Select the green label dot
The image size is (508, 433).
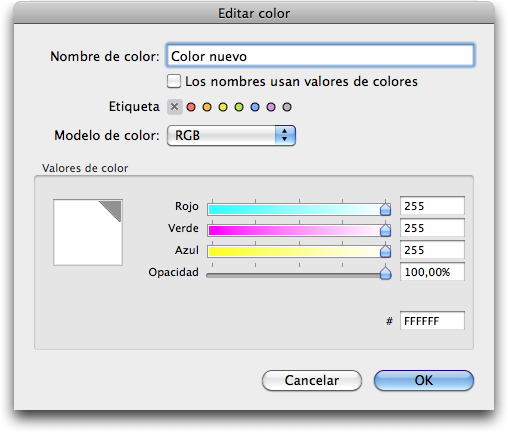pos(239,107)
